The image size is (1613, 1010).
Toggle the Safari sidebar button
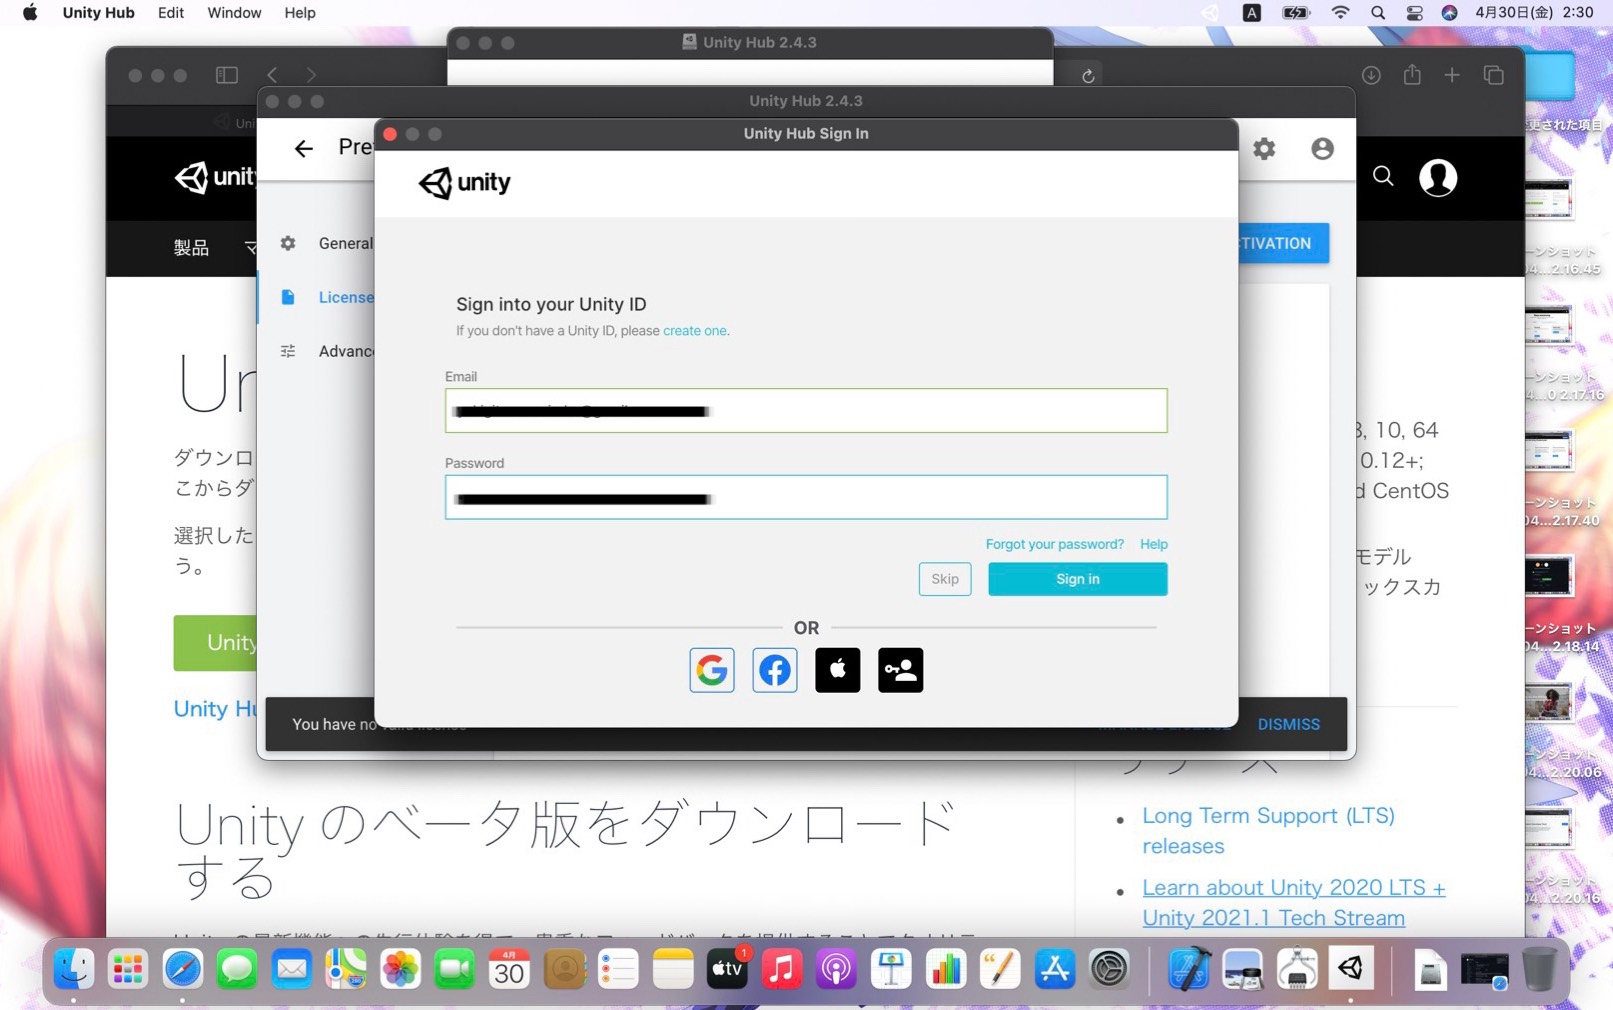tap(227, 75)
